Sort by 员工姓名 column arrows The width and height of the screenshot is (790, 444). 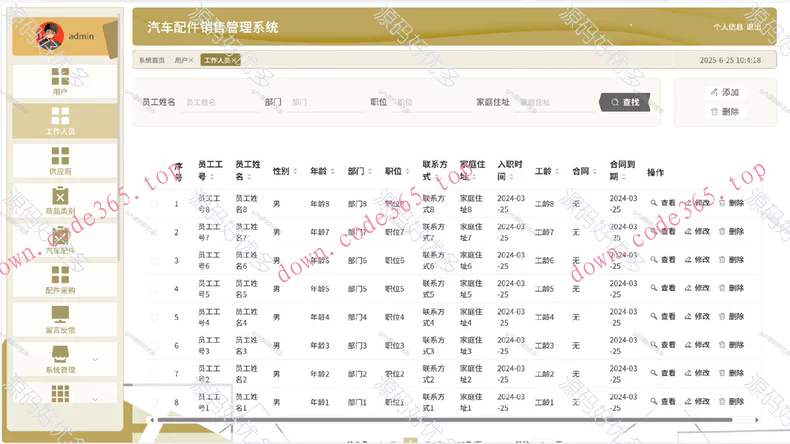coord(249,177)
